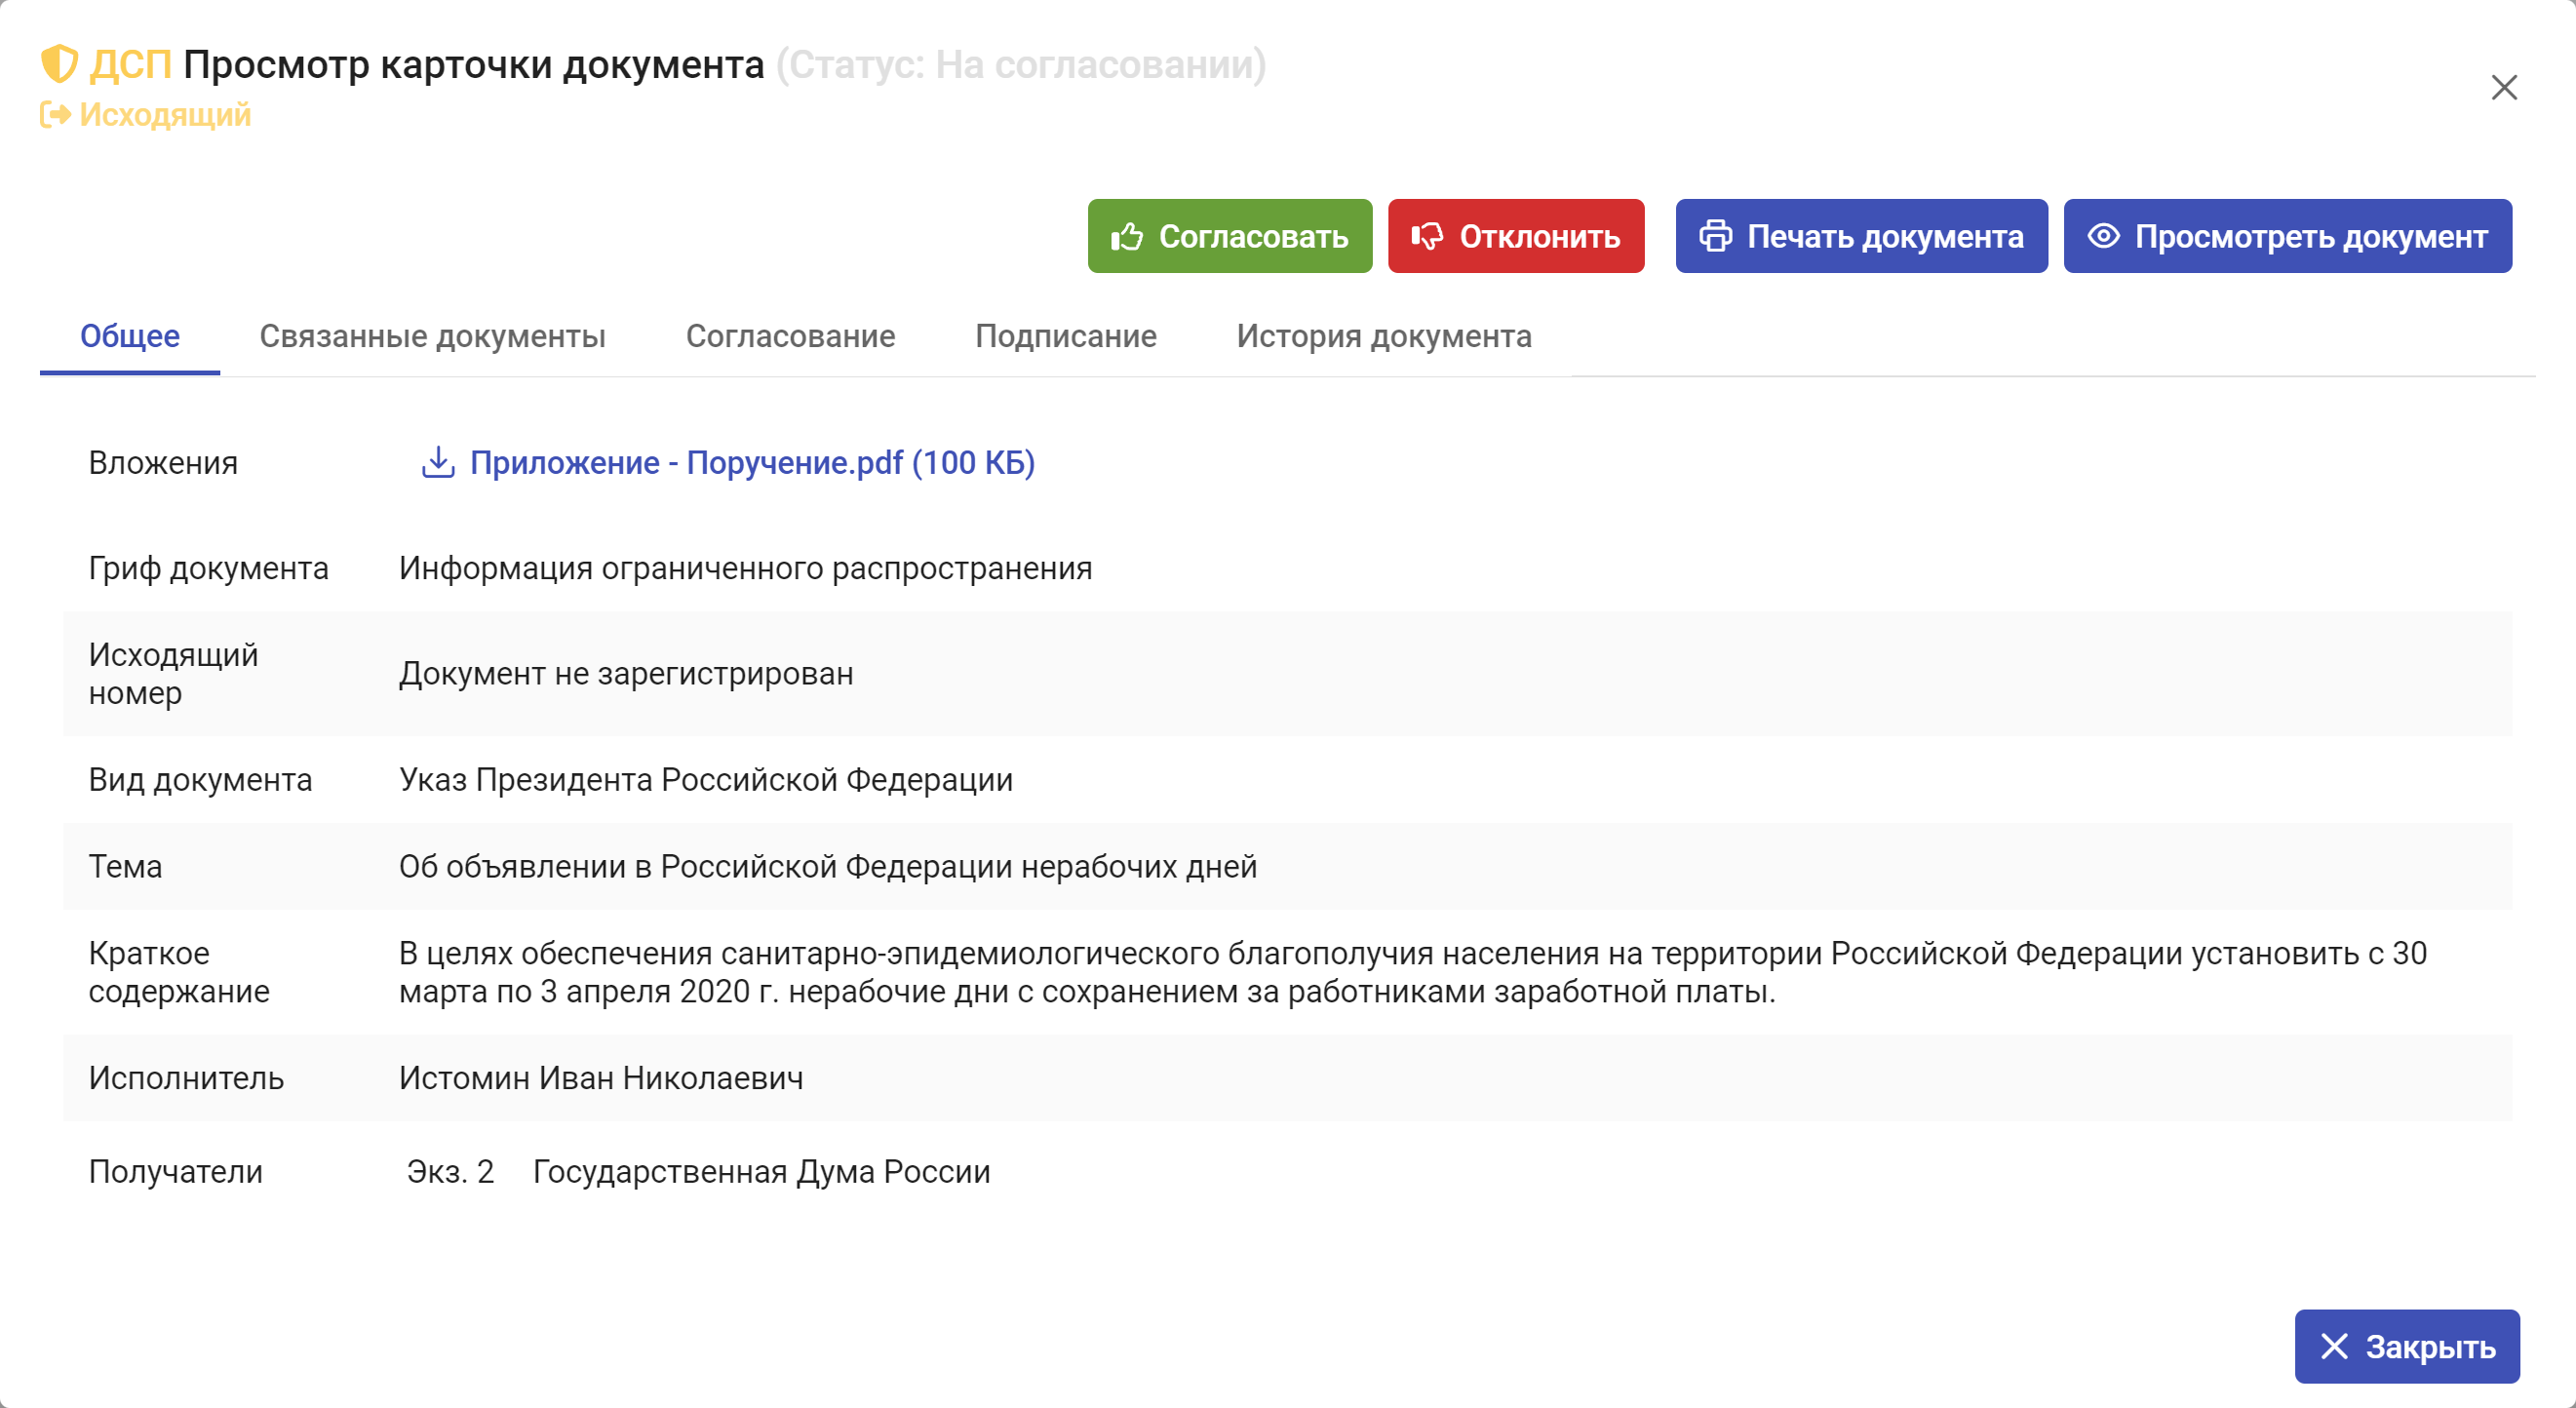Approve document with Согласовать button
Screen dimensions: 2576x1408
pos(1229,236)
